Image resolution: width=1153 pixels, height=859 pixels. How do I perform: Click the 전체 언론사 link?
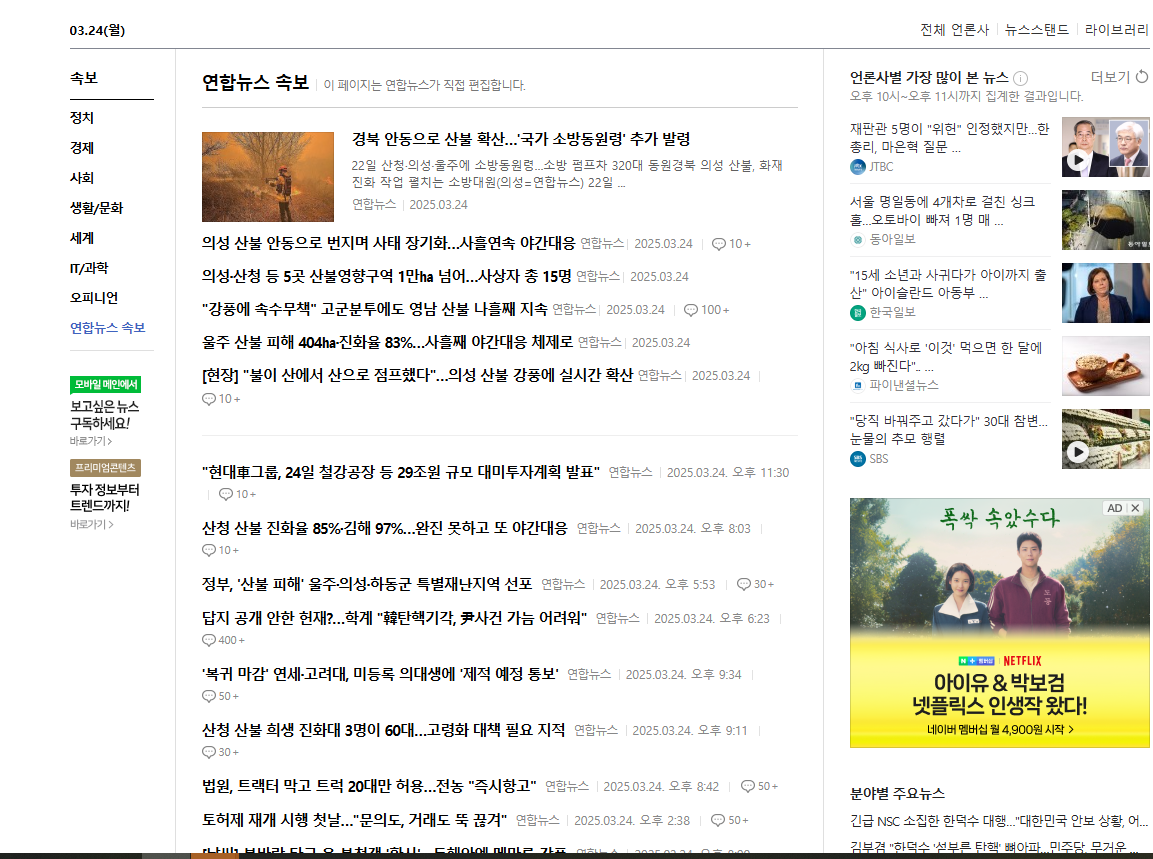tap(954, 29)
